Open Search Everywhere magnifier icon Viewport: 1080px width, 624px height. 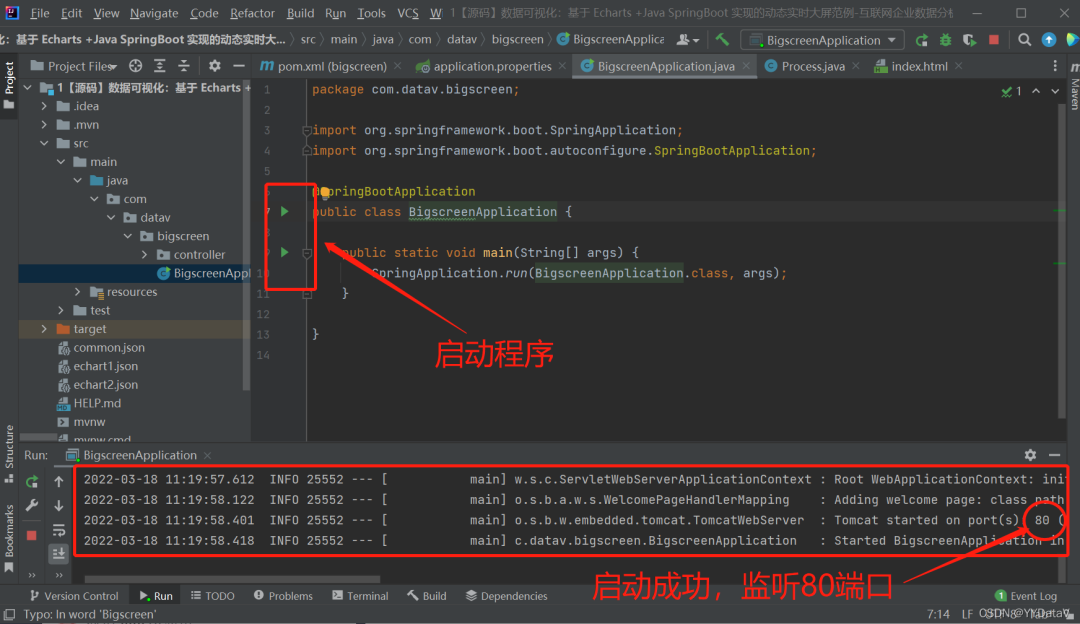[x=1025, y=40]
